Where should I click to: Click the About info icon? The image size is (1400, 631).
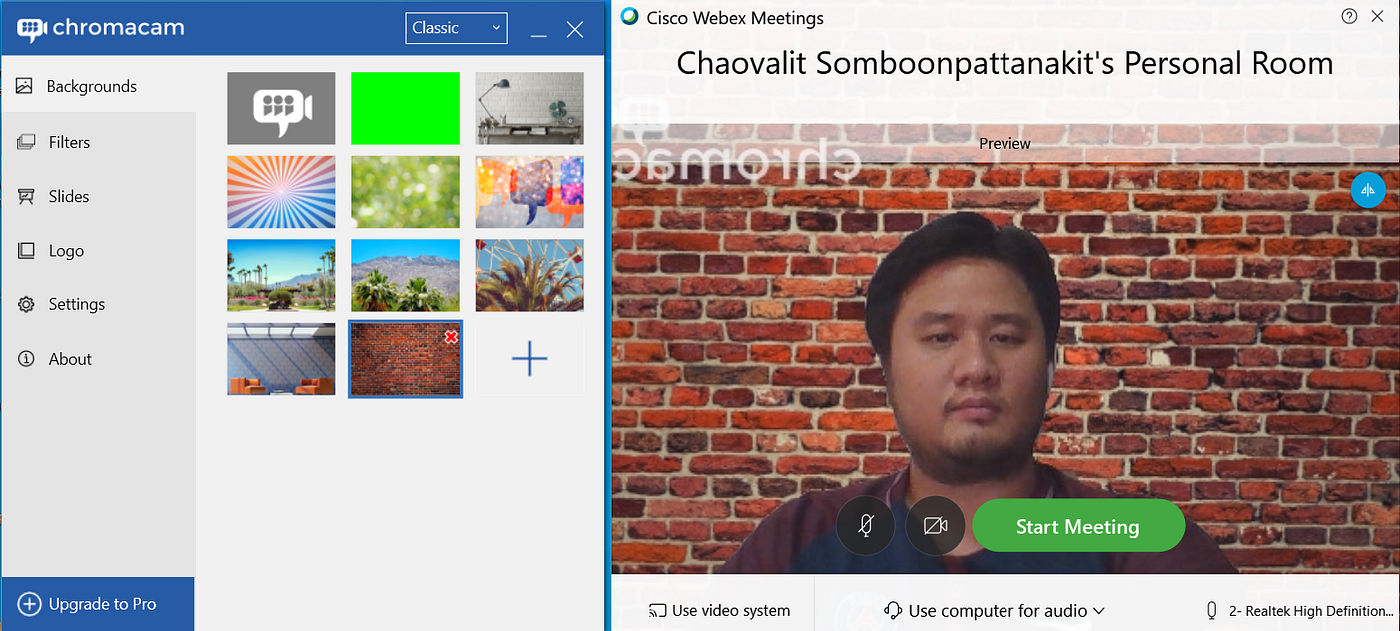[x=26, y=359]
